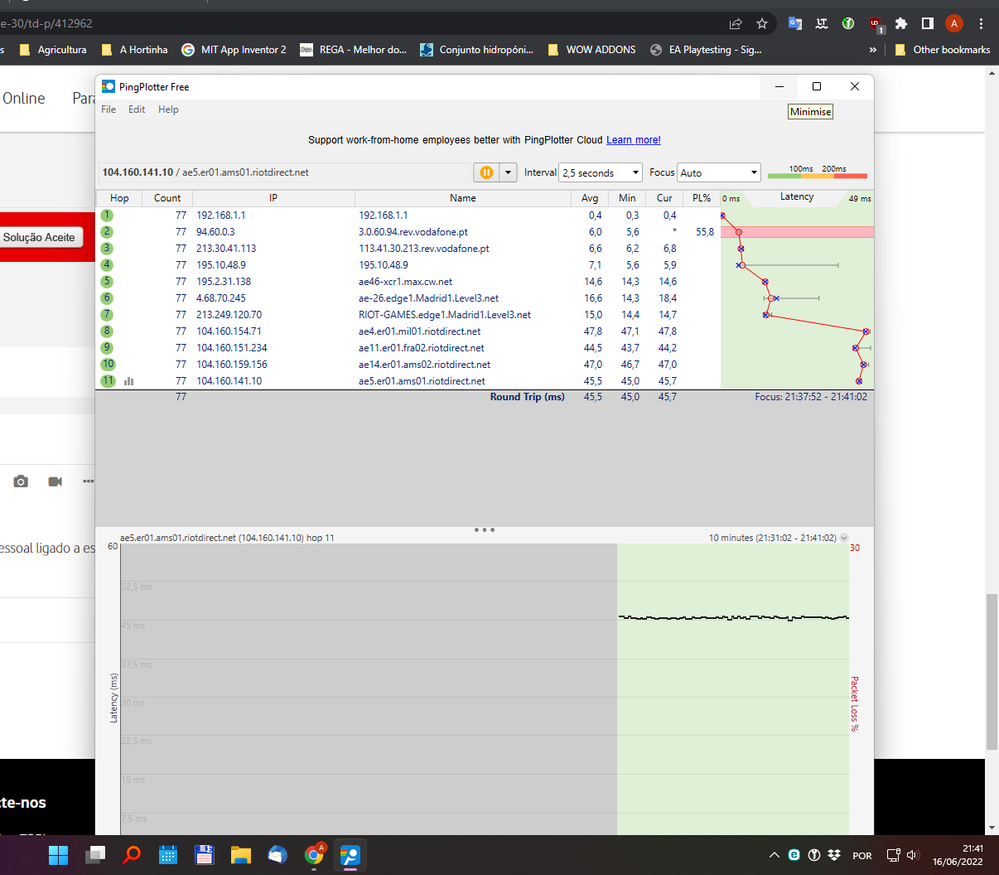This screenshot has width=999, height=875.
Task: Open the Google Translate extension
Action: (795, 23)
